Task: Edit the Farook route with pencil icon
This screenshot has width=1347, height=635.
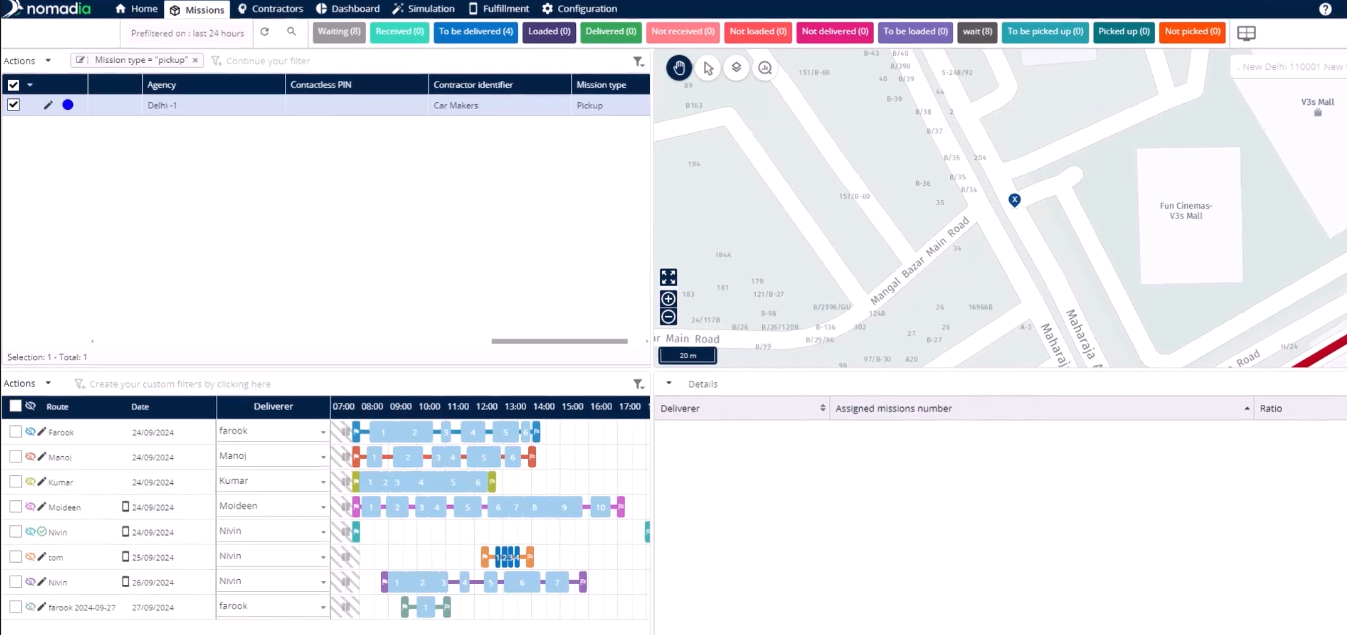Action: (x=42, y=432)
